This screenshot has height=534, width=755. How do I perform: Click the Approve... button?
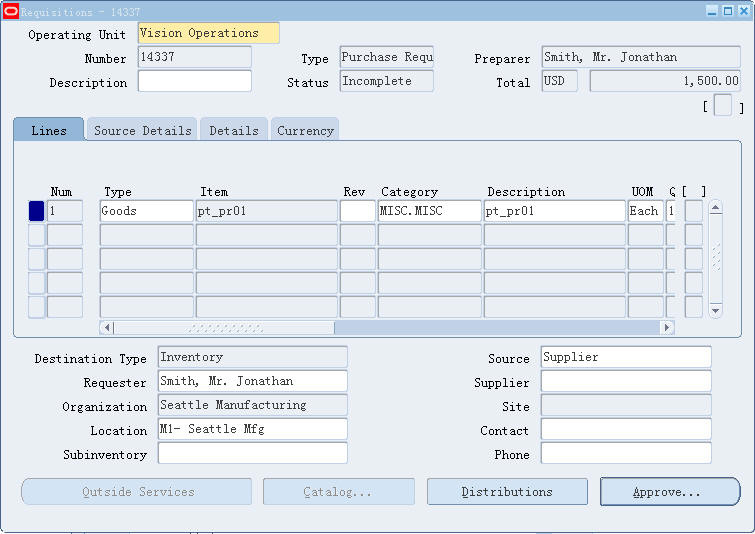tap(670, 492)
